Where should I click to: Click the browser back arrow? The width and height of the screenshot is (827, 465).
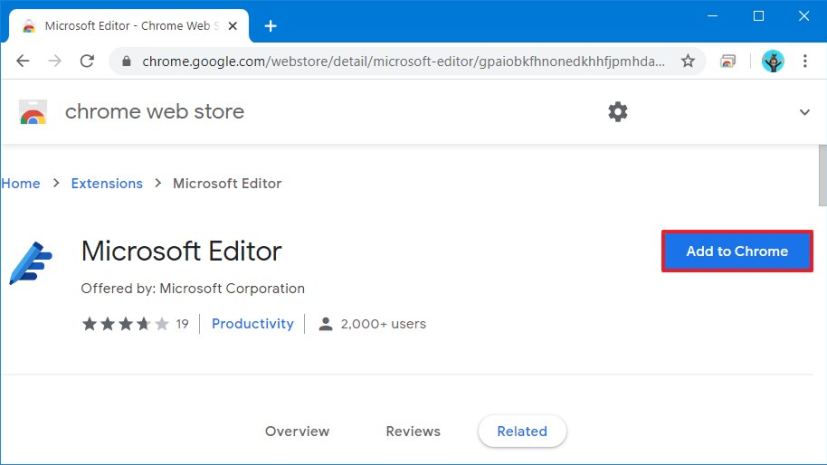click(x=23, y=61)
